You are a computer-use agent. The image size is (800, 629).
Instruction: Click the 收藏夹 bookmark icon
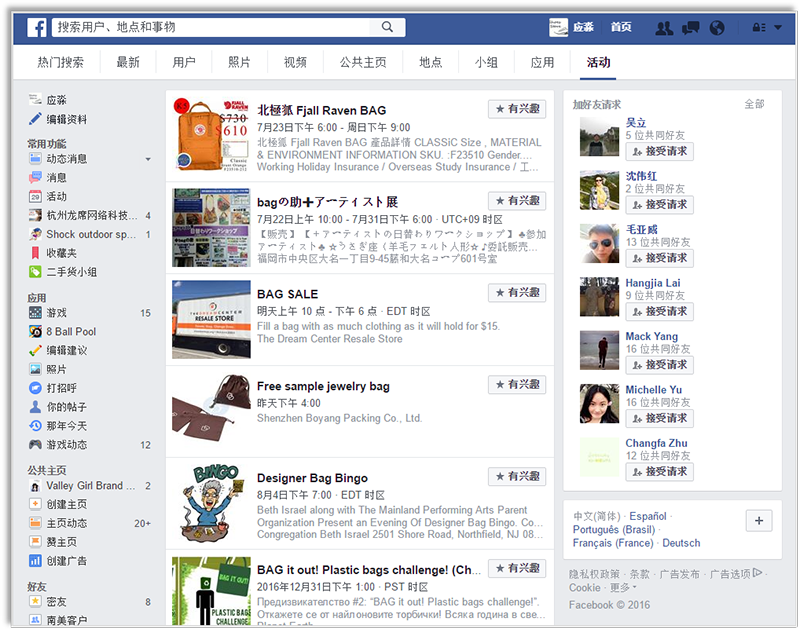pos(35,253)
